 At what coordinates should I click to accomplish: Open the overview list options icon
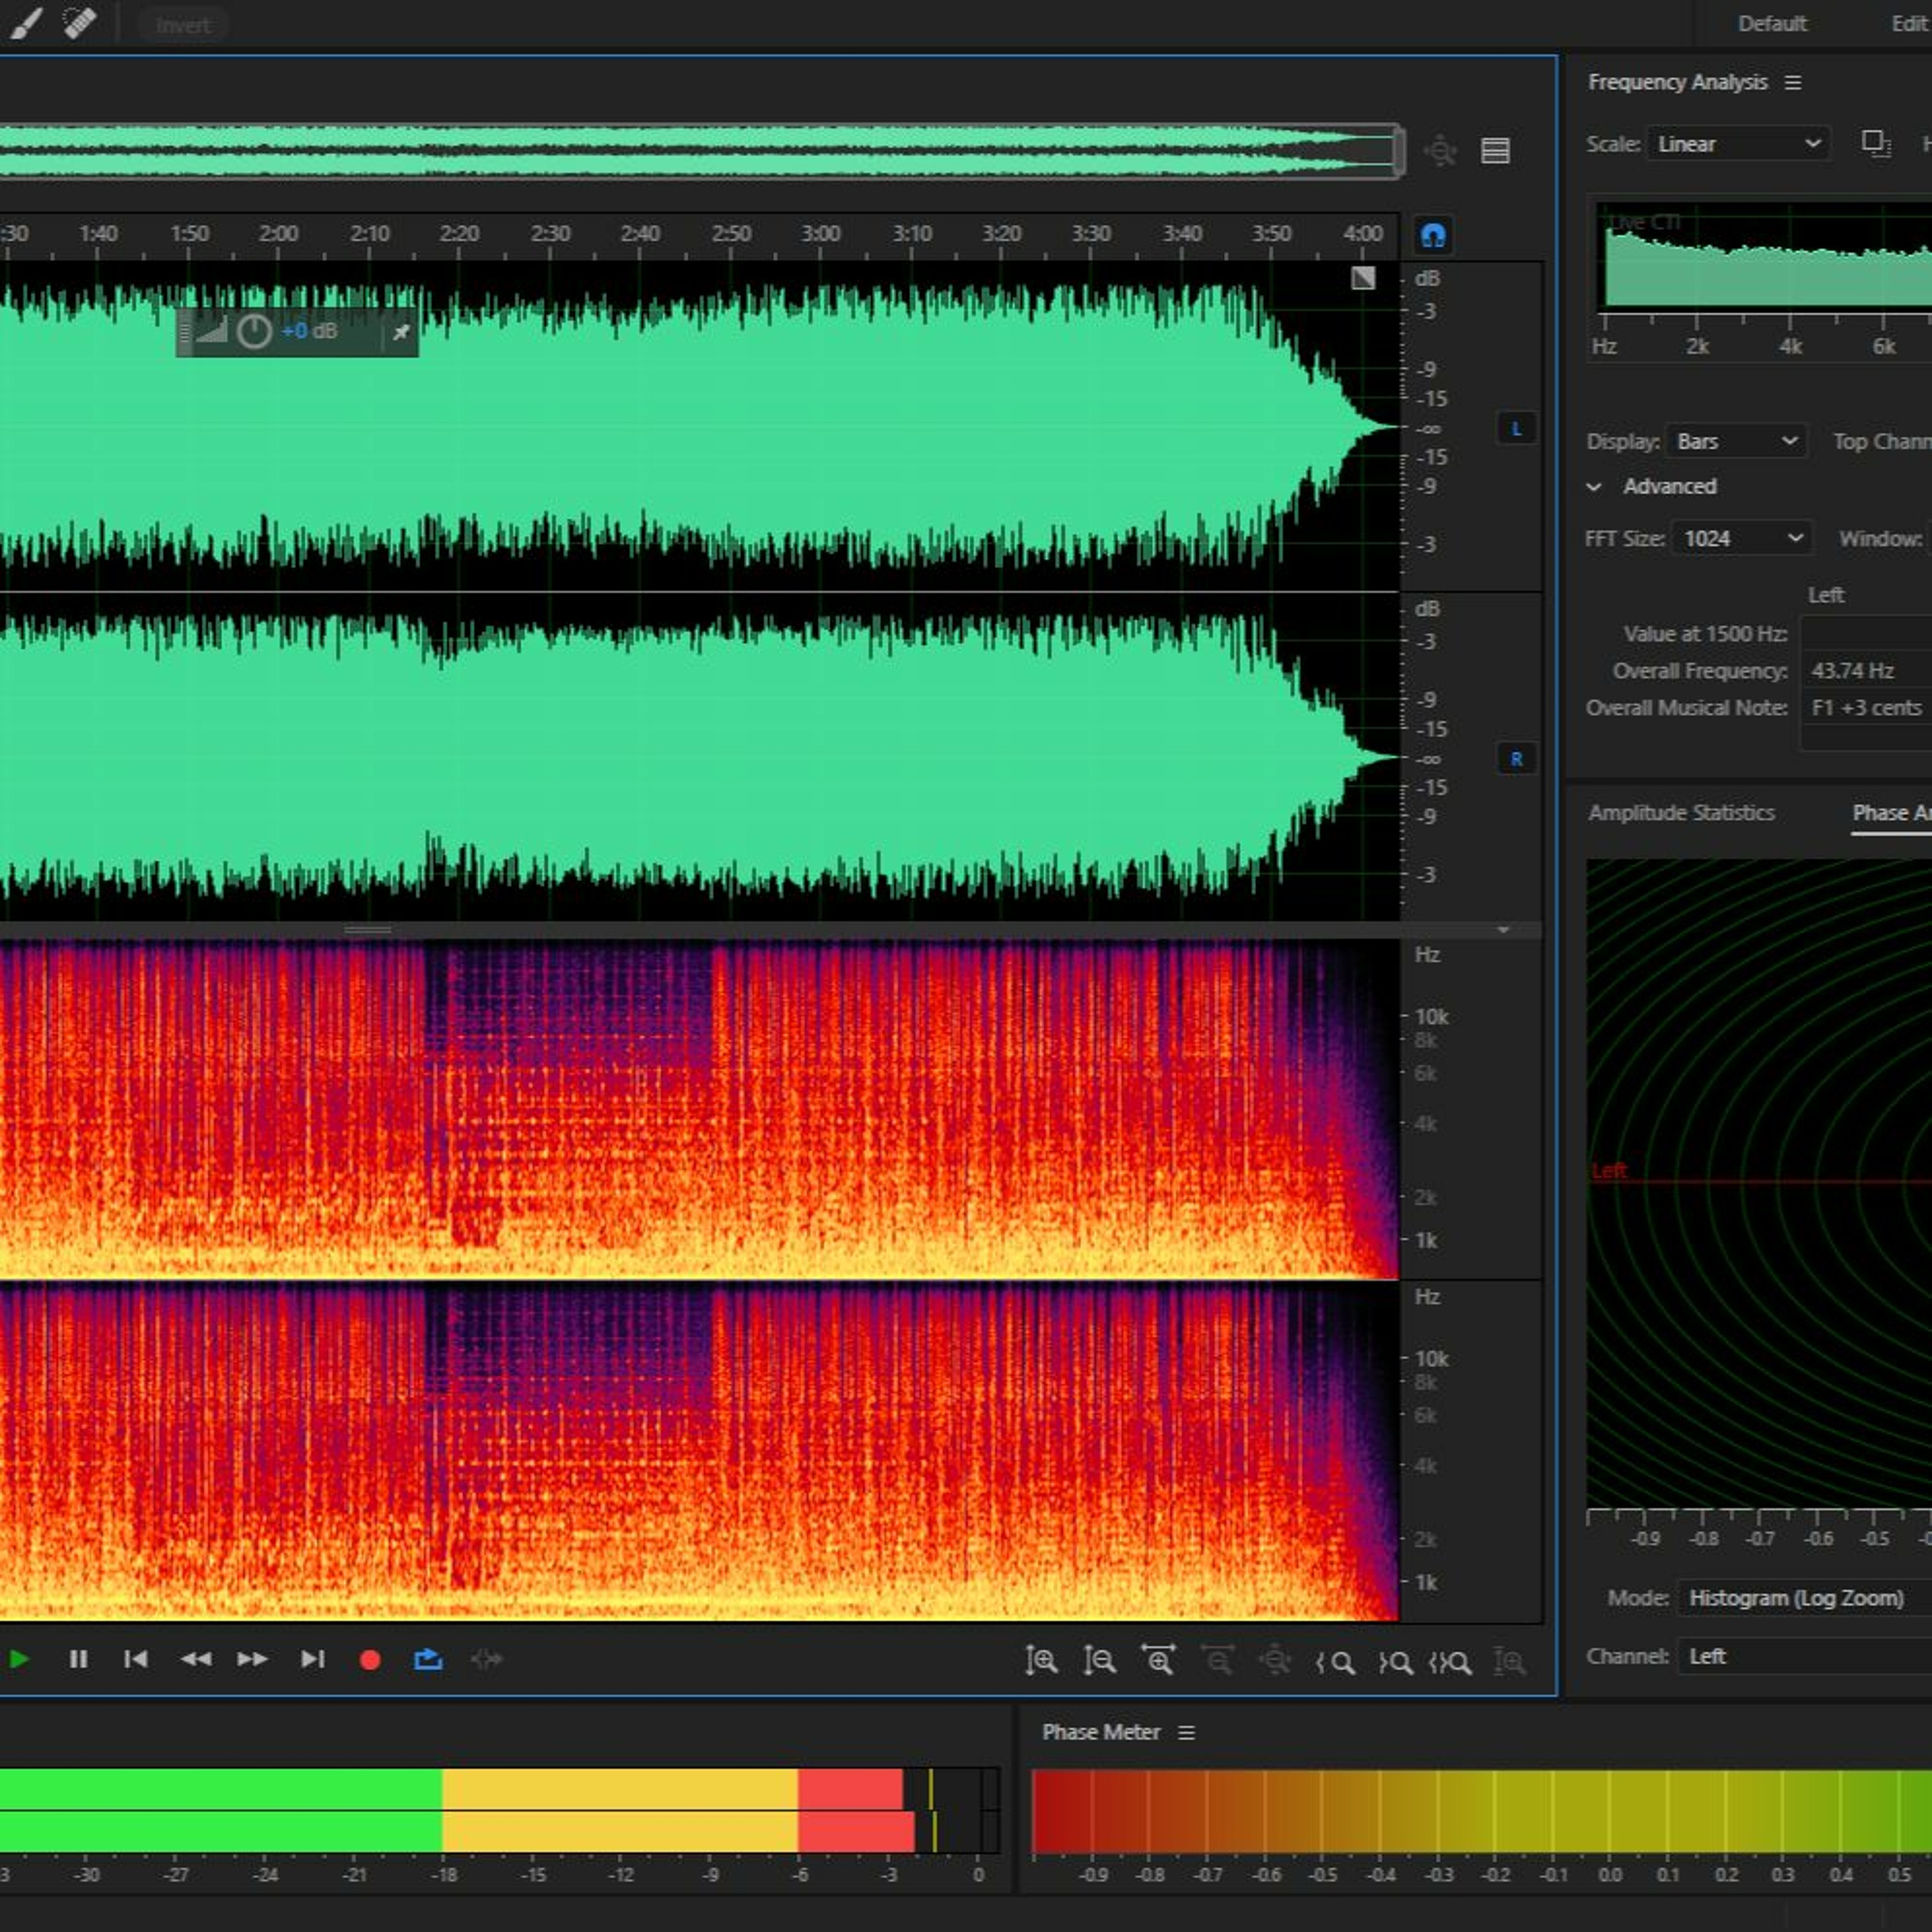point(1495,151)
